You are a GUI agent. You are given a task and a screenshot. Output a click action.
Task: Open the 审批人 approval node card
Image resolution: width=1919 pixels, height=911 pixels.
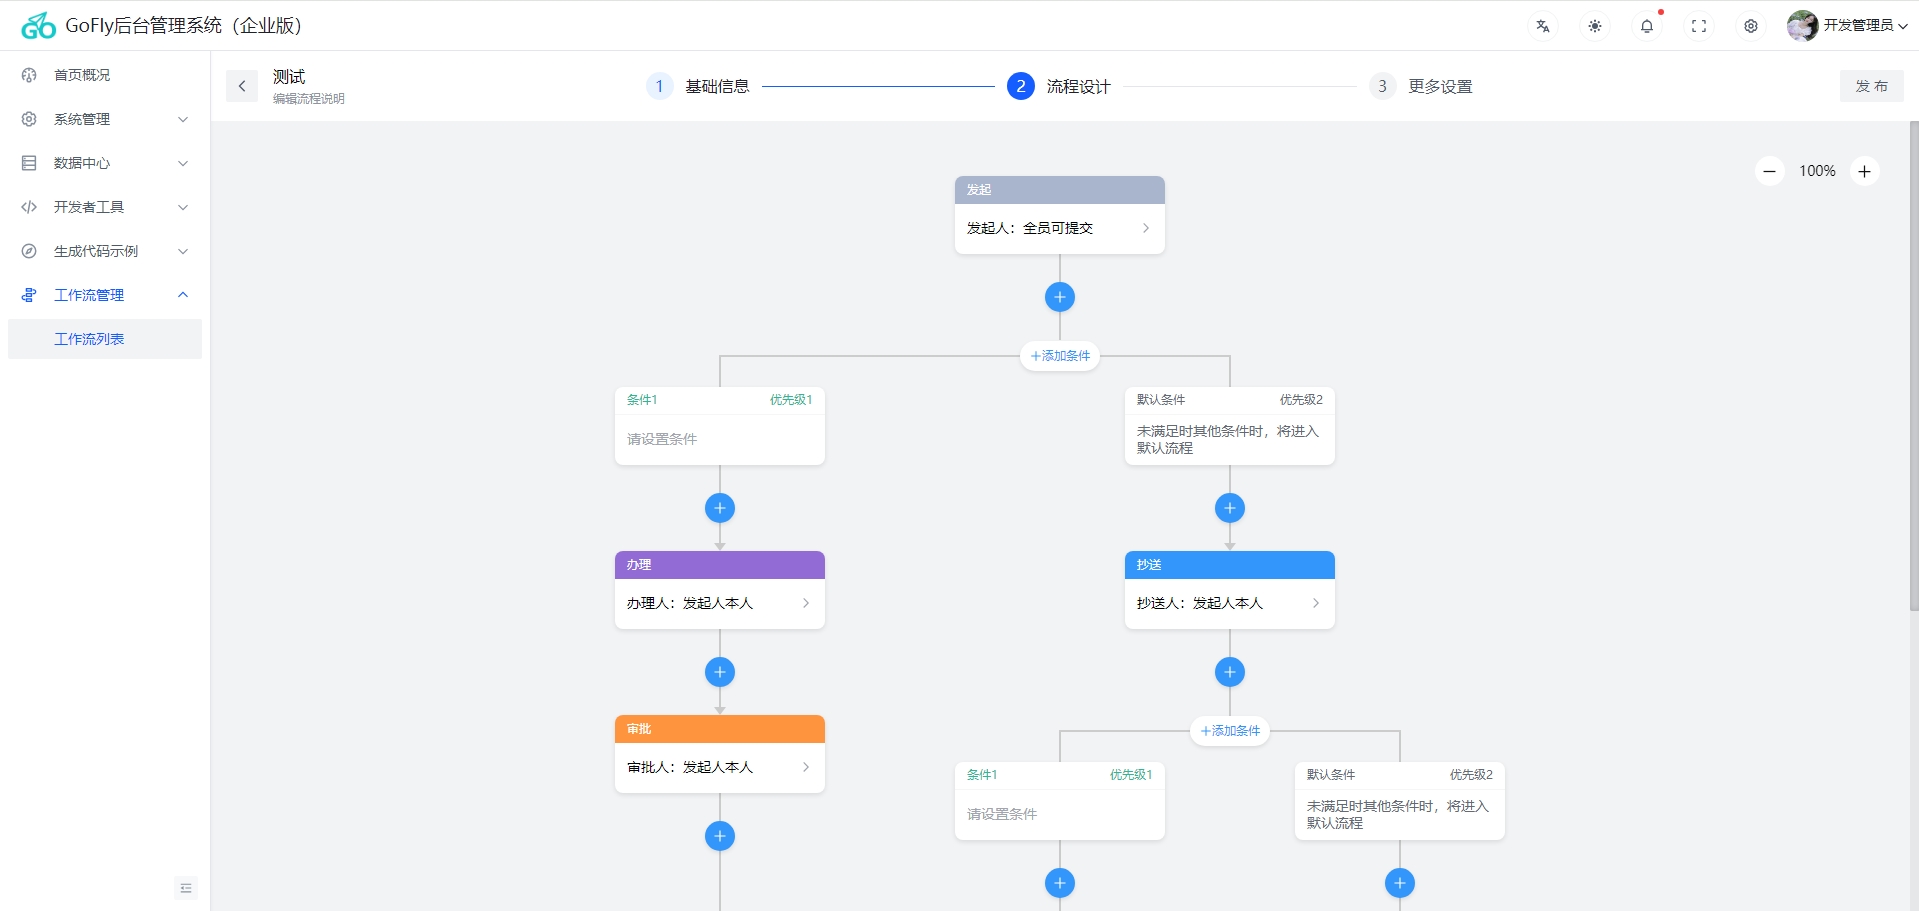(719, 767)
